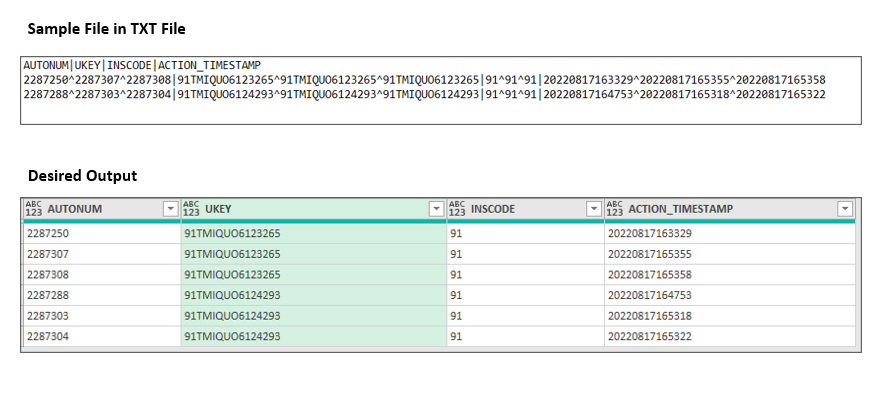This screenshot has height=394, width=895.
Task: Click the Sample File in TXT File heading
Action: tap(107, 29)
